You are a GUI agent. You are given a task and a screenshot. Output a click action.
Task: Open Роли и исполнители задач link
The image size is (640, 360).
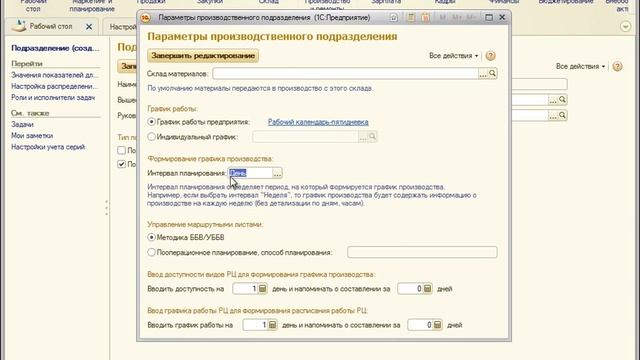coord(53,98)
